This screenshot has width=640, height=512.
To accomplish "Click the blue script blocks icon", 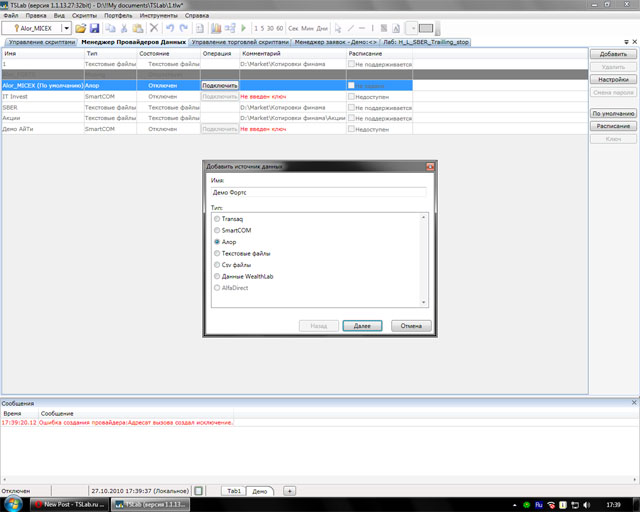I will 230,28.
